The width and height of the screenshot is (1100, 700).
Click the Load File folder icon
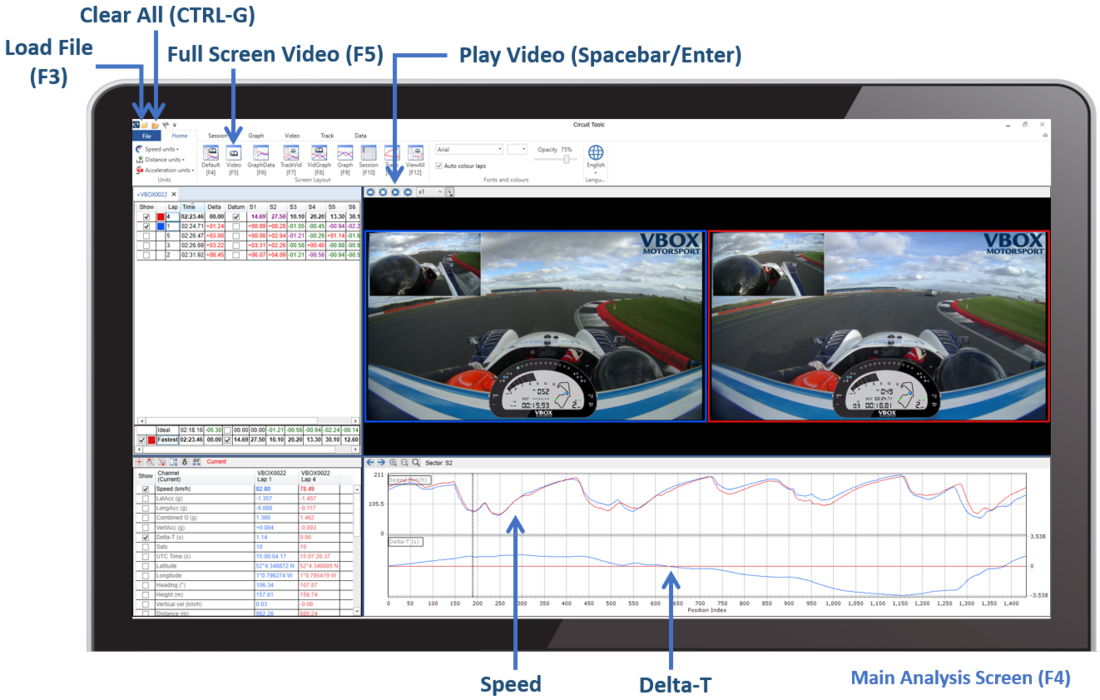point(145,125)
